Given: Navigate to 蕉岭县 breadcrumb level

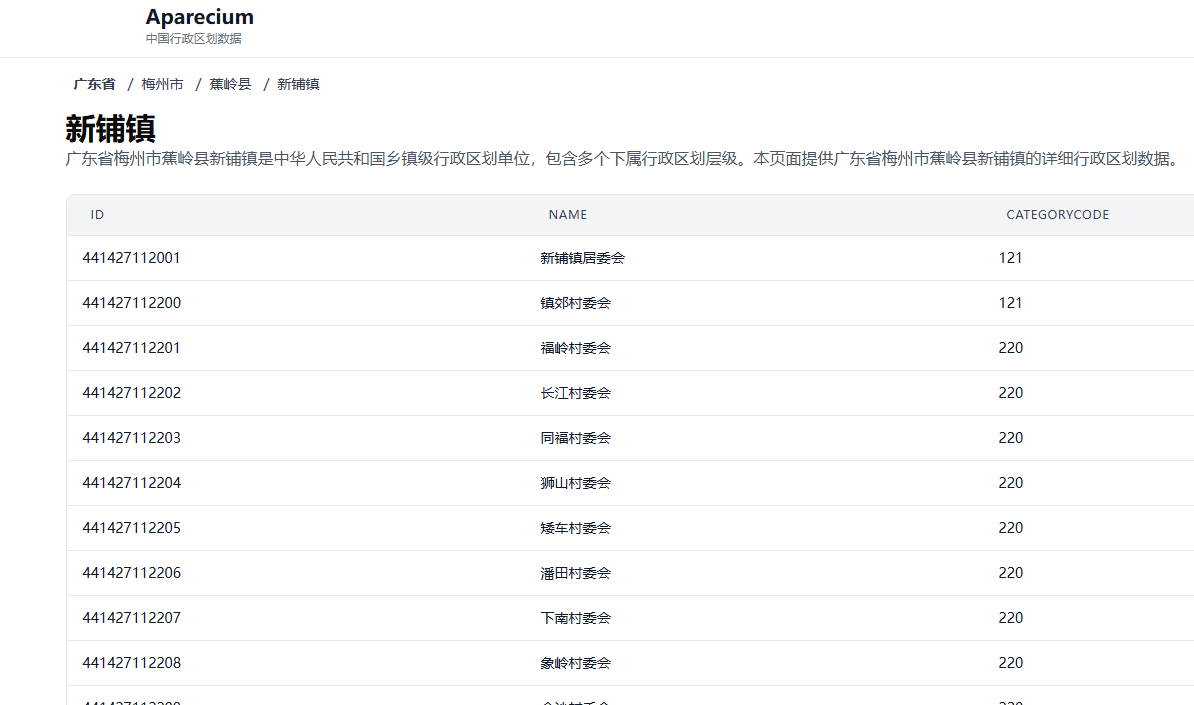Looking at the screenshot, I should point(230,85).
